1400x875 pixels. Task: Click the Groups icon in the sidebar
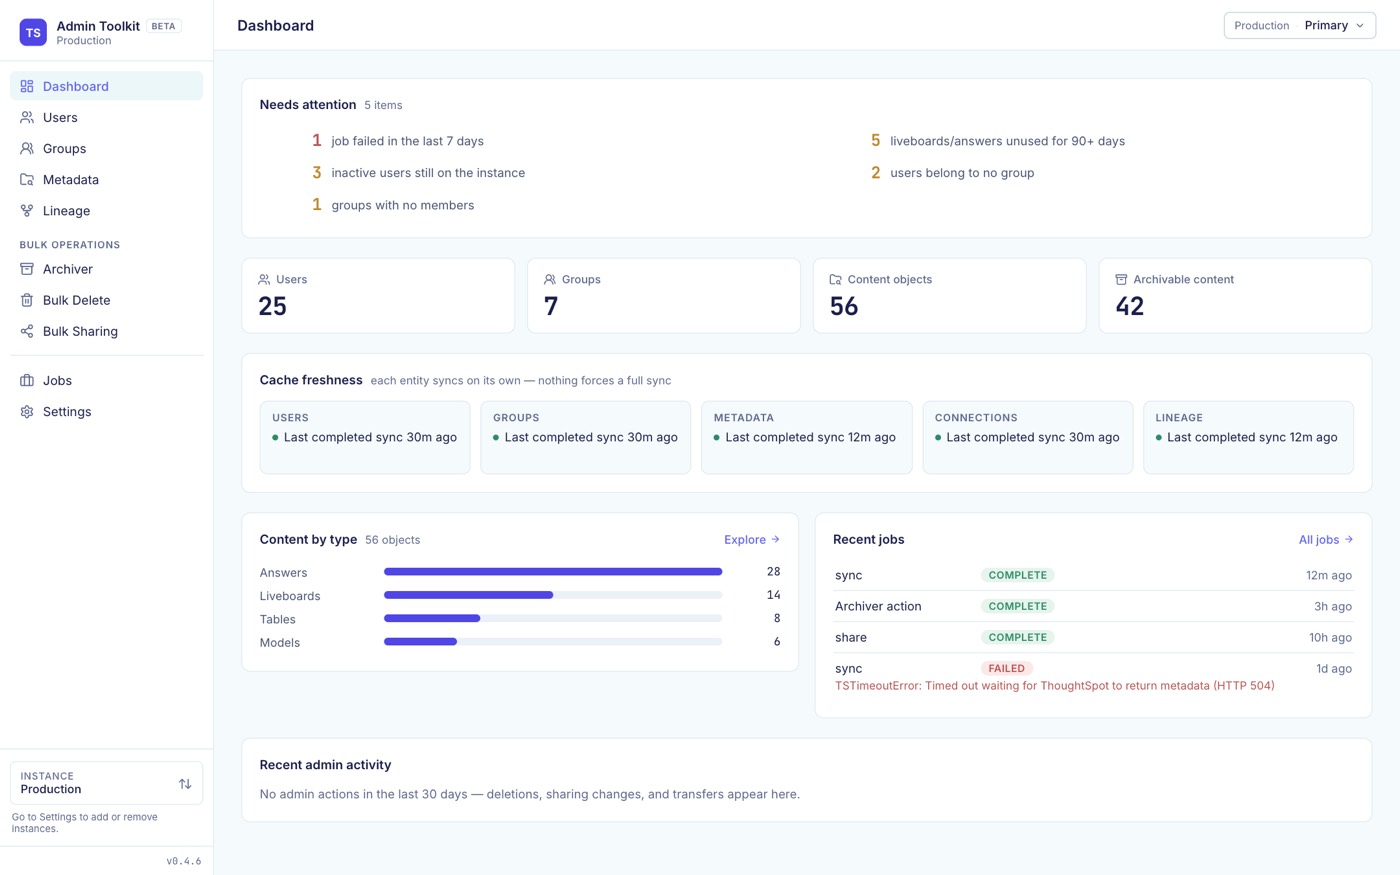(x=27, y=148)
